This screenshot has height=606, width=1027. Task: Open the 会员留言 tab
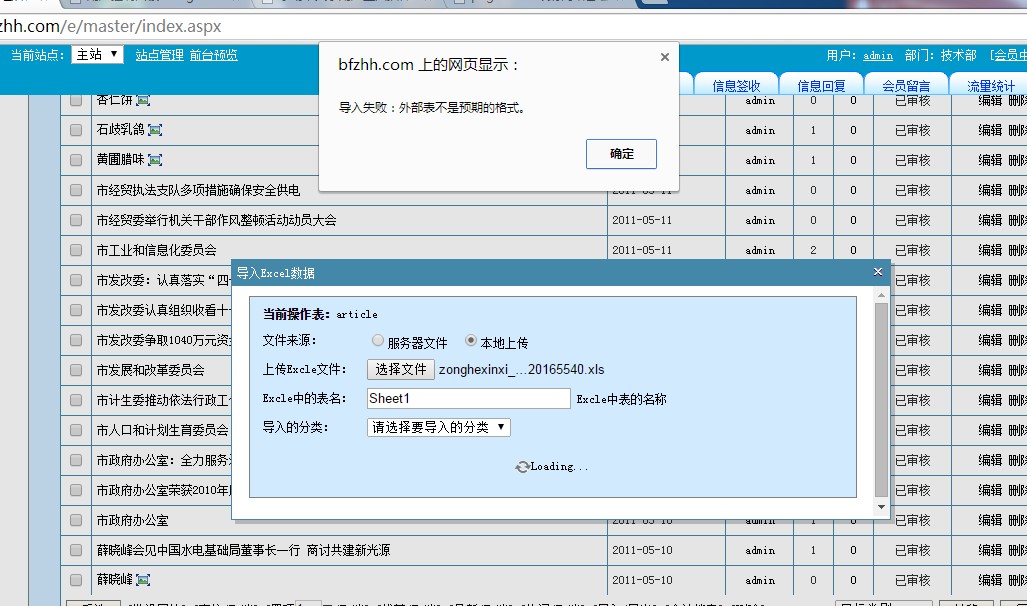[x=906, y=86]
